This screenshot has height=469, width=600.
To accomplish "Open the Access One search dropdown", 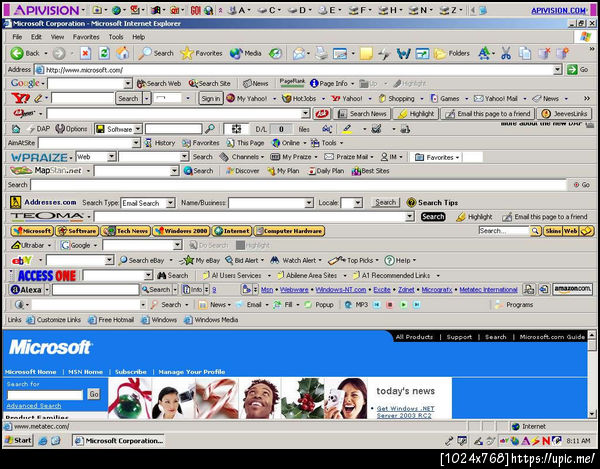I will coord(148,275).
